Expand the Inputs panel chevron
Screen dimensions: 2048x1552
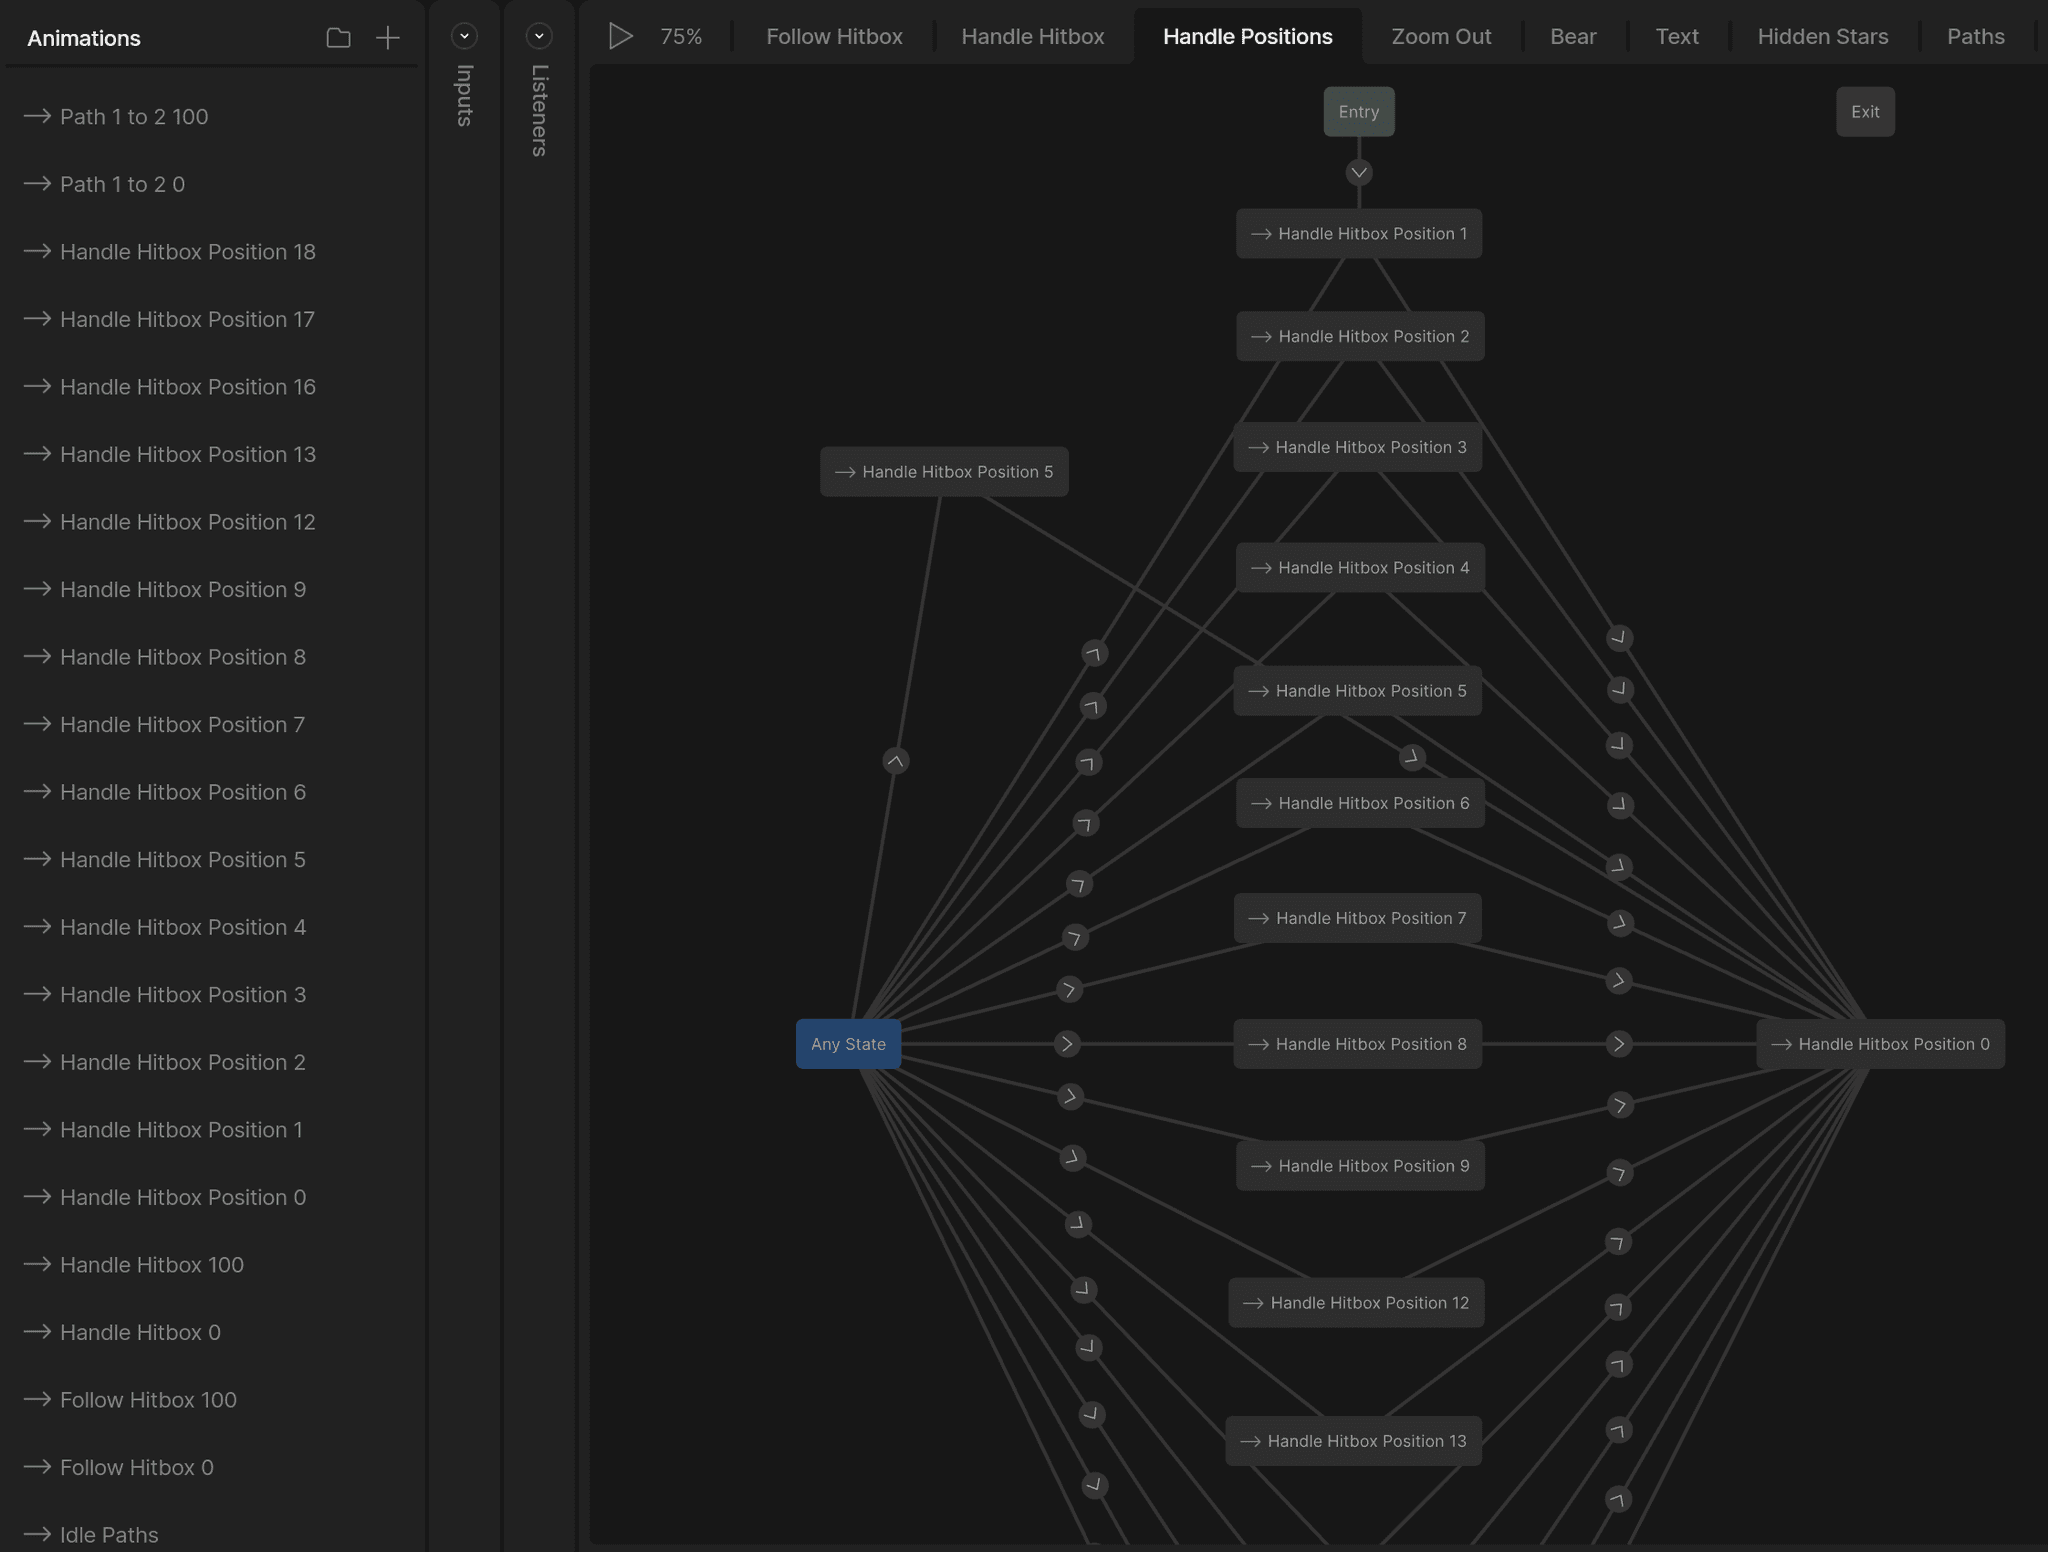pos(464,36)
